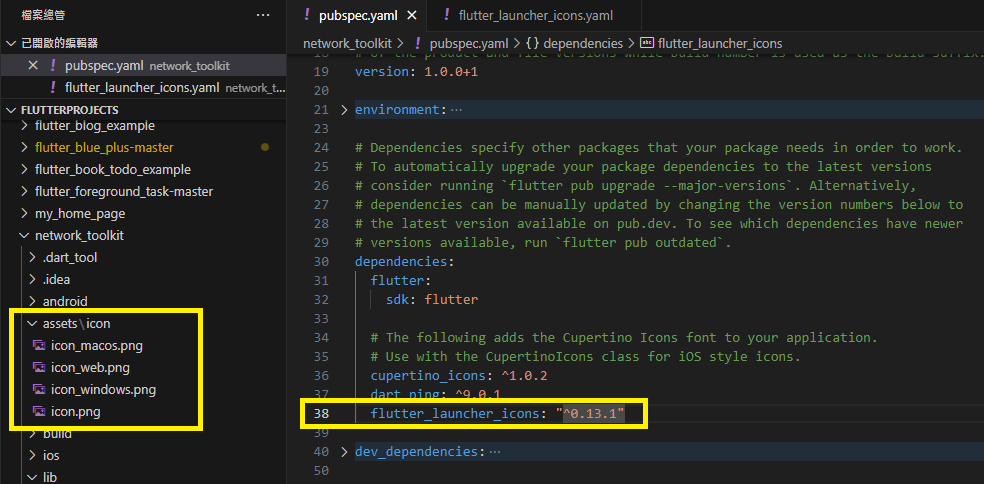Click the explorer more actions ellipsis icon
984x484 pixels.
(263, 15)
